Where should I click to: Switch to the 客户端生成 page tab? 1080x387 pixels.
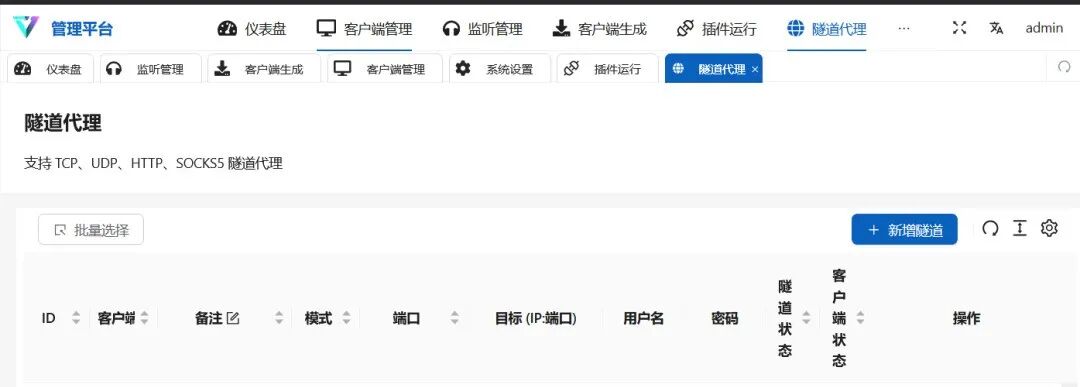[x=264, y=69]
